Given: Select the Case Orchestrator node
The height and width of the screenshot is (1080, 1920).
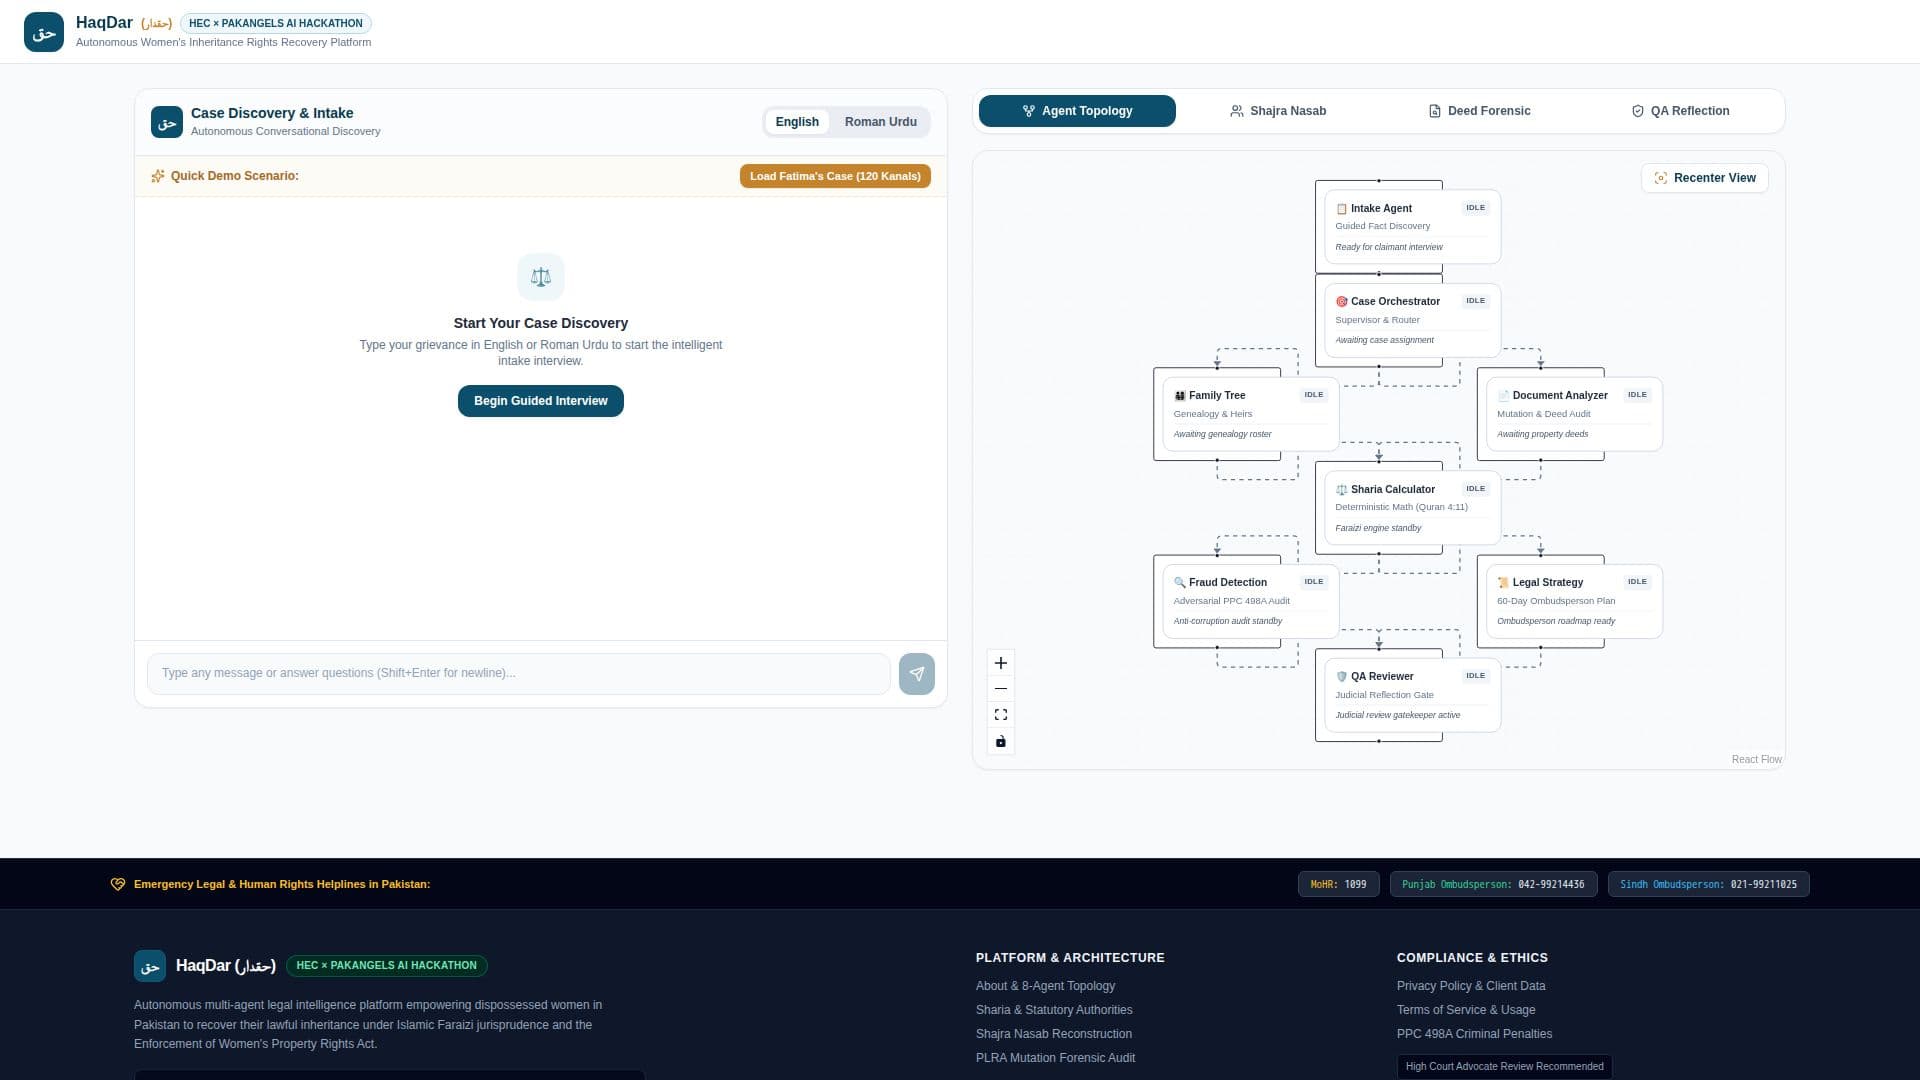Looking at the screenshot, I should click(1412, 320).
